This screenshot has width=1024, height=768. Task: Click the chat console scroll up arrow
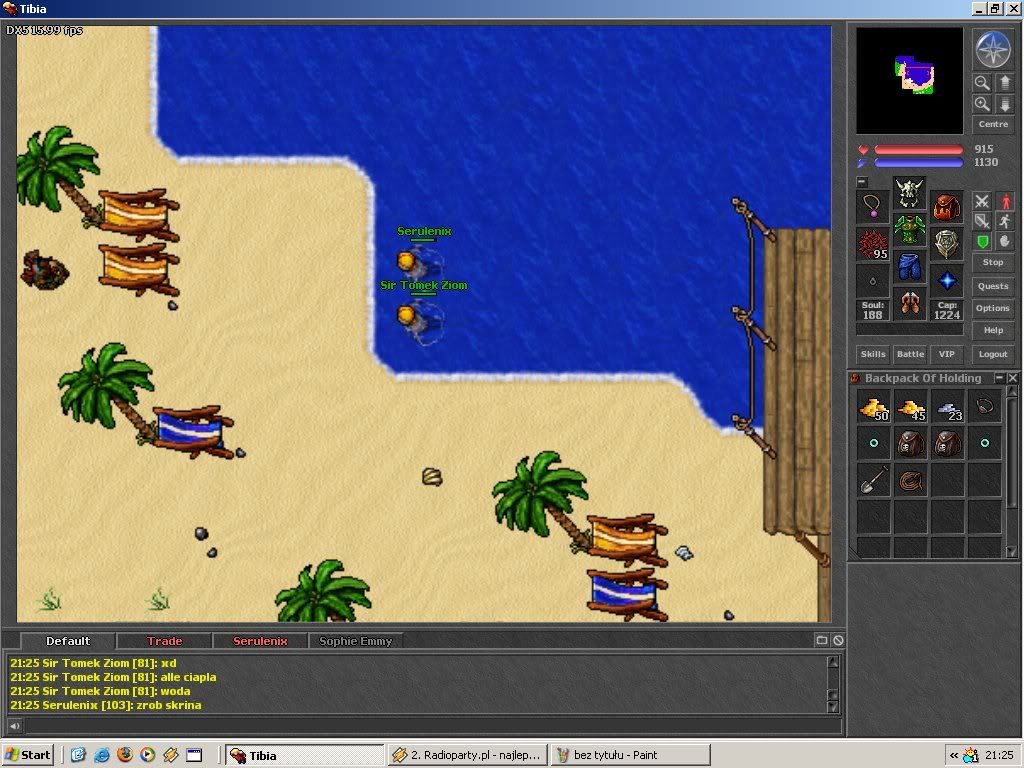click(x=833, y=662)
